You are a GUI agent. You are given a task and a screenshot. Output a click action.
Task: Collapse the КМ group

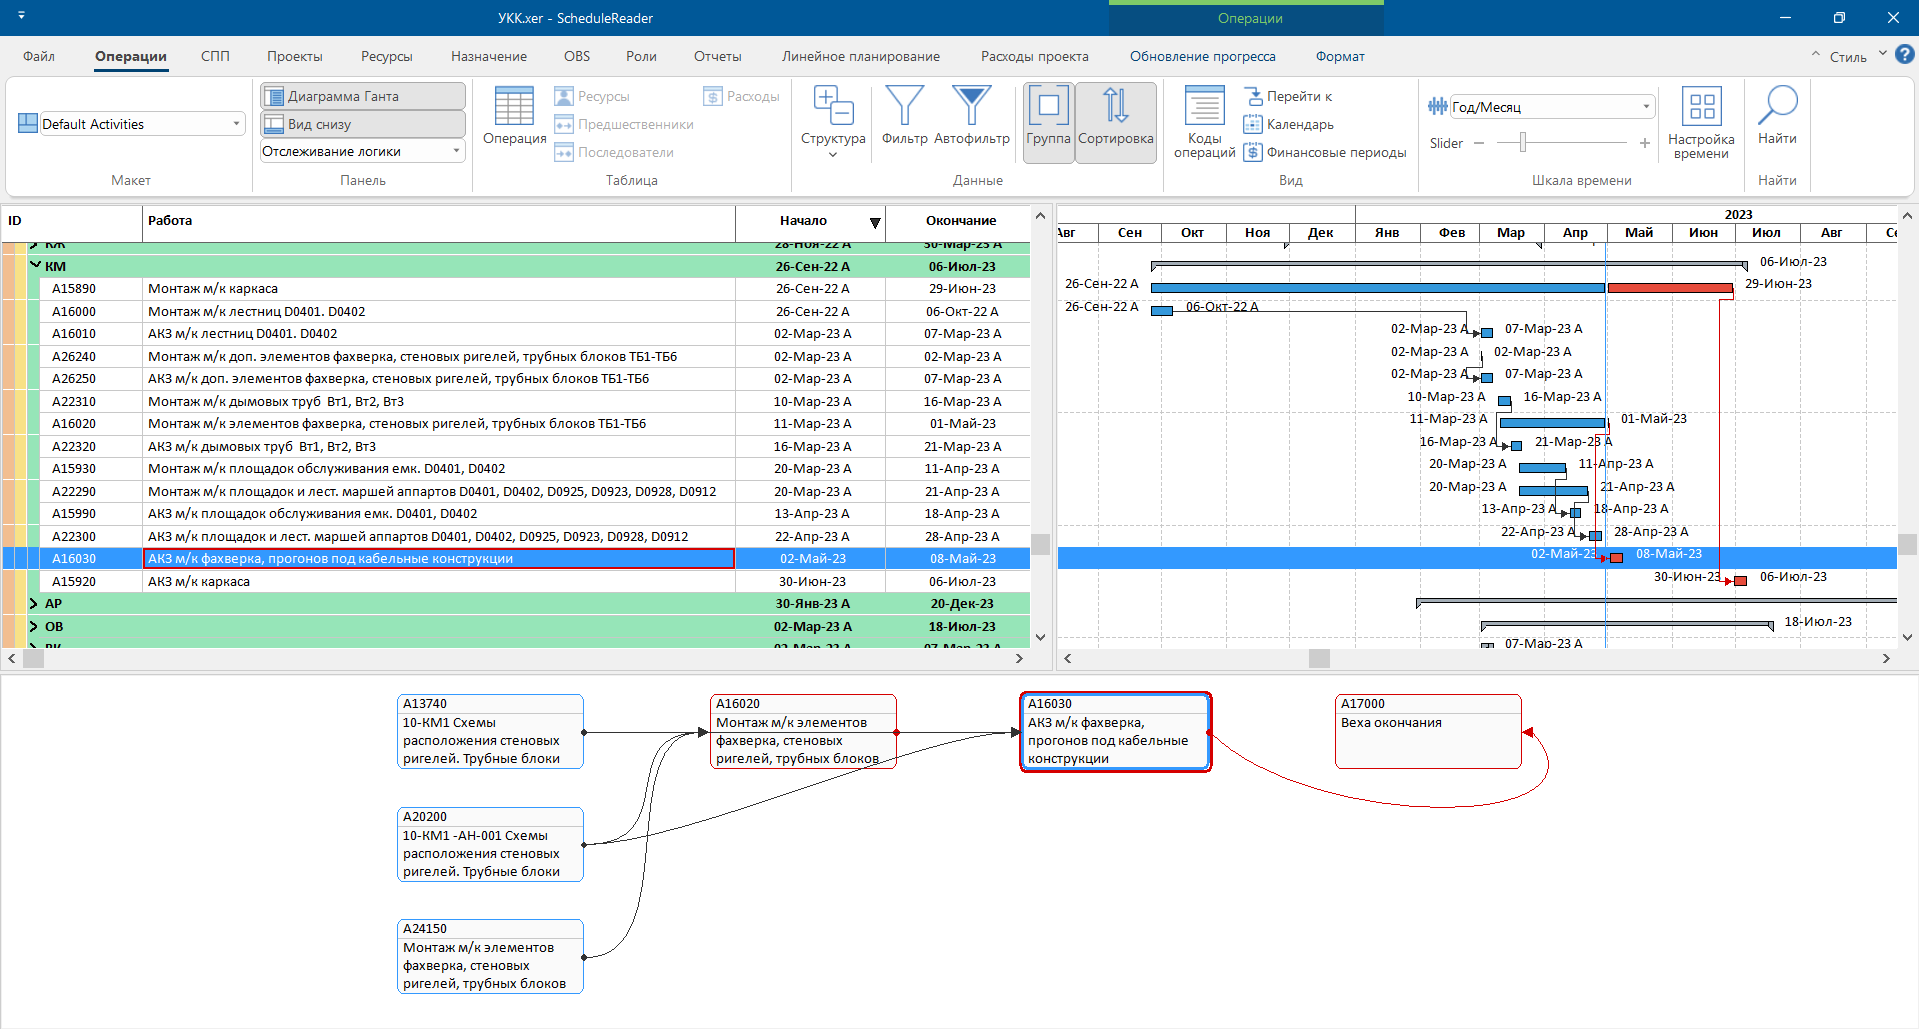(x=35, y=266)
